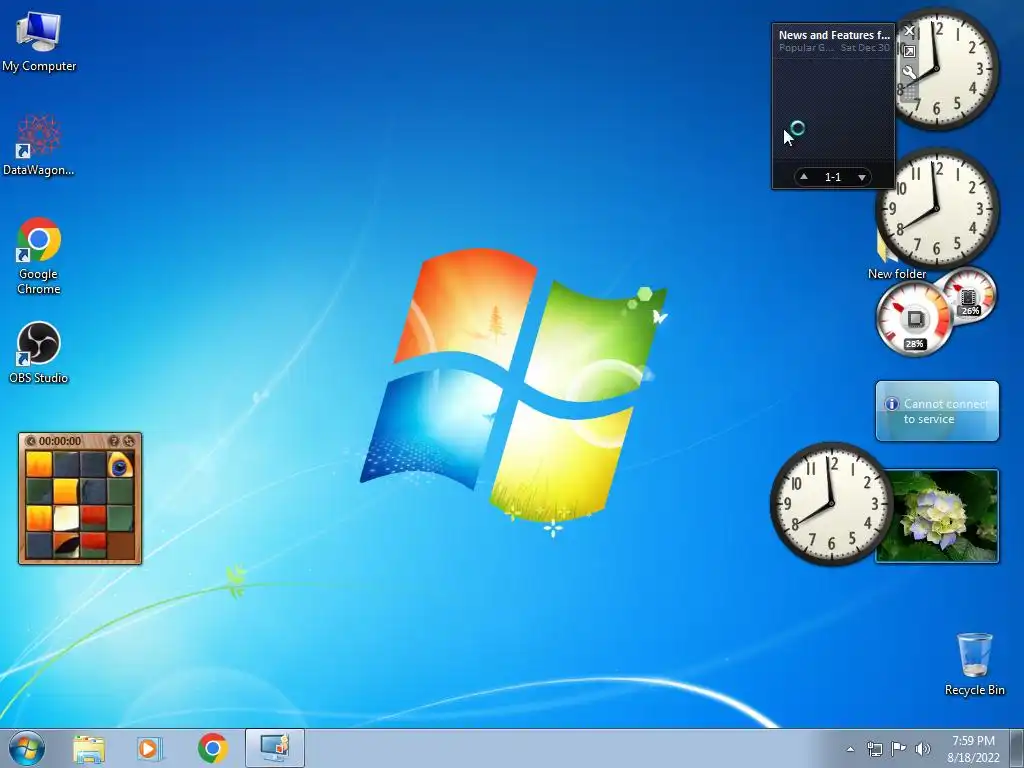Select the New folder desktop icon

click(x=897, y=274)
